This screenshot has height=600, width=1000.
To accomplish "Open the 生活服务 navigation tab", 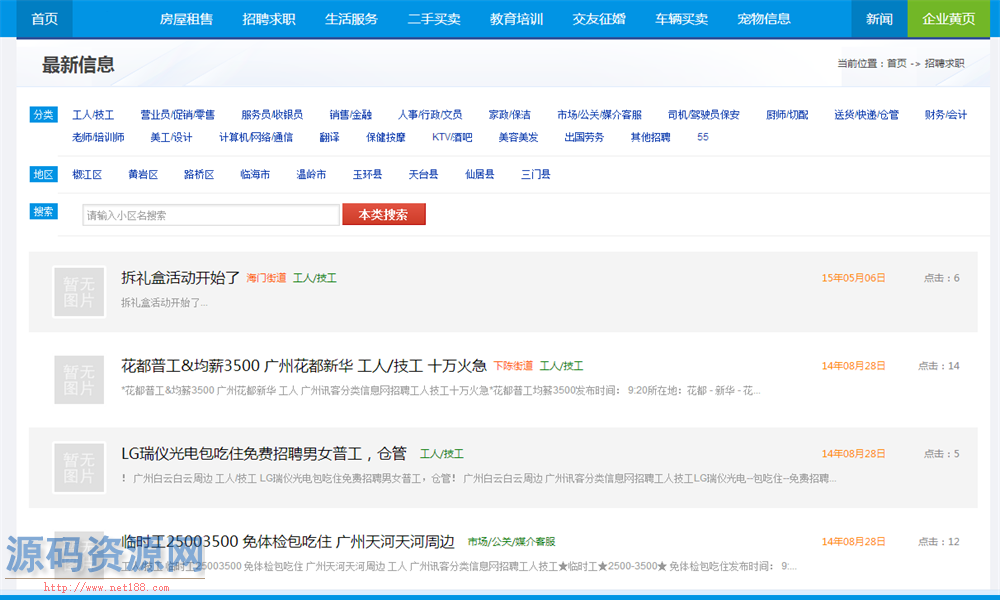I will [x=351, y=19].
